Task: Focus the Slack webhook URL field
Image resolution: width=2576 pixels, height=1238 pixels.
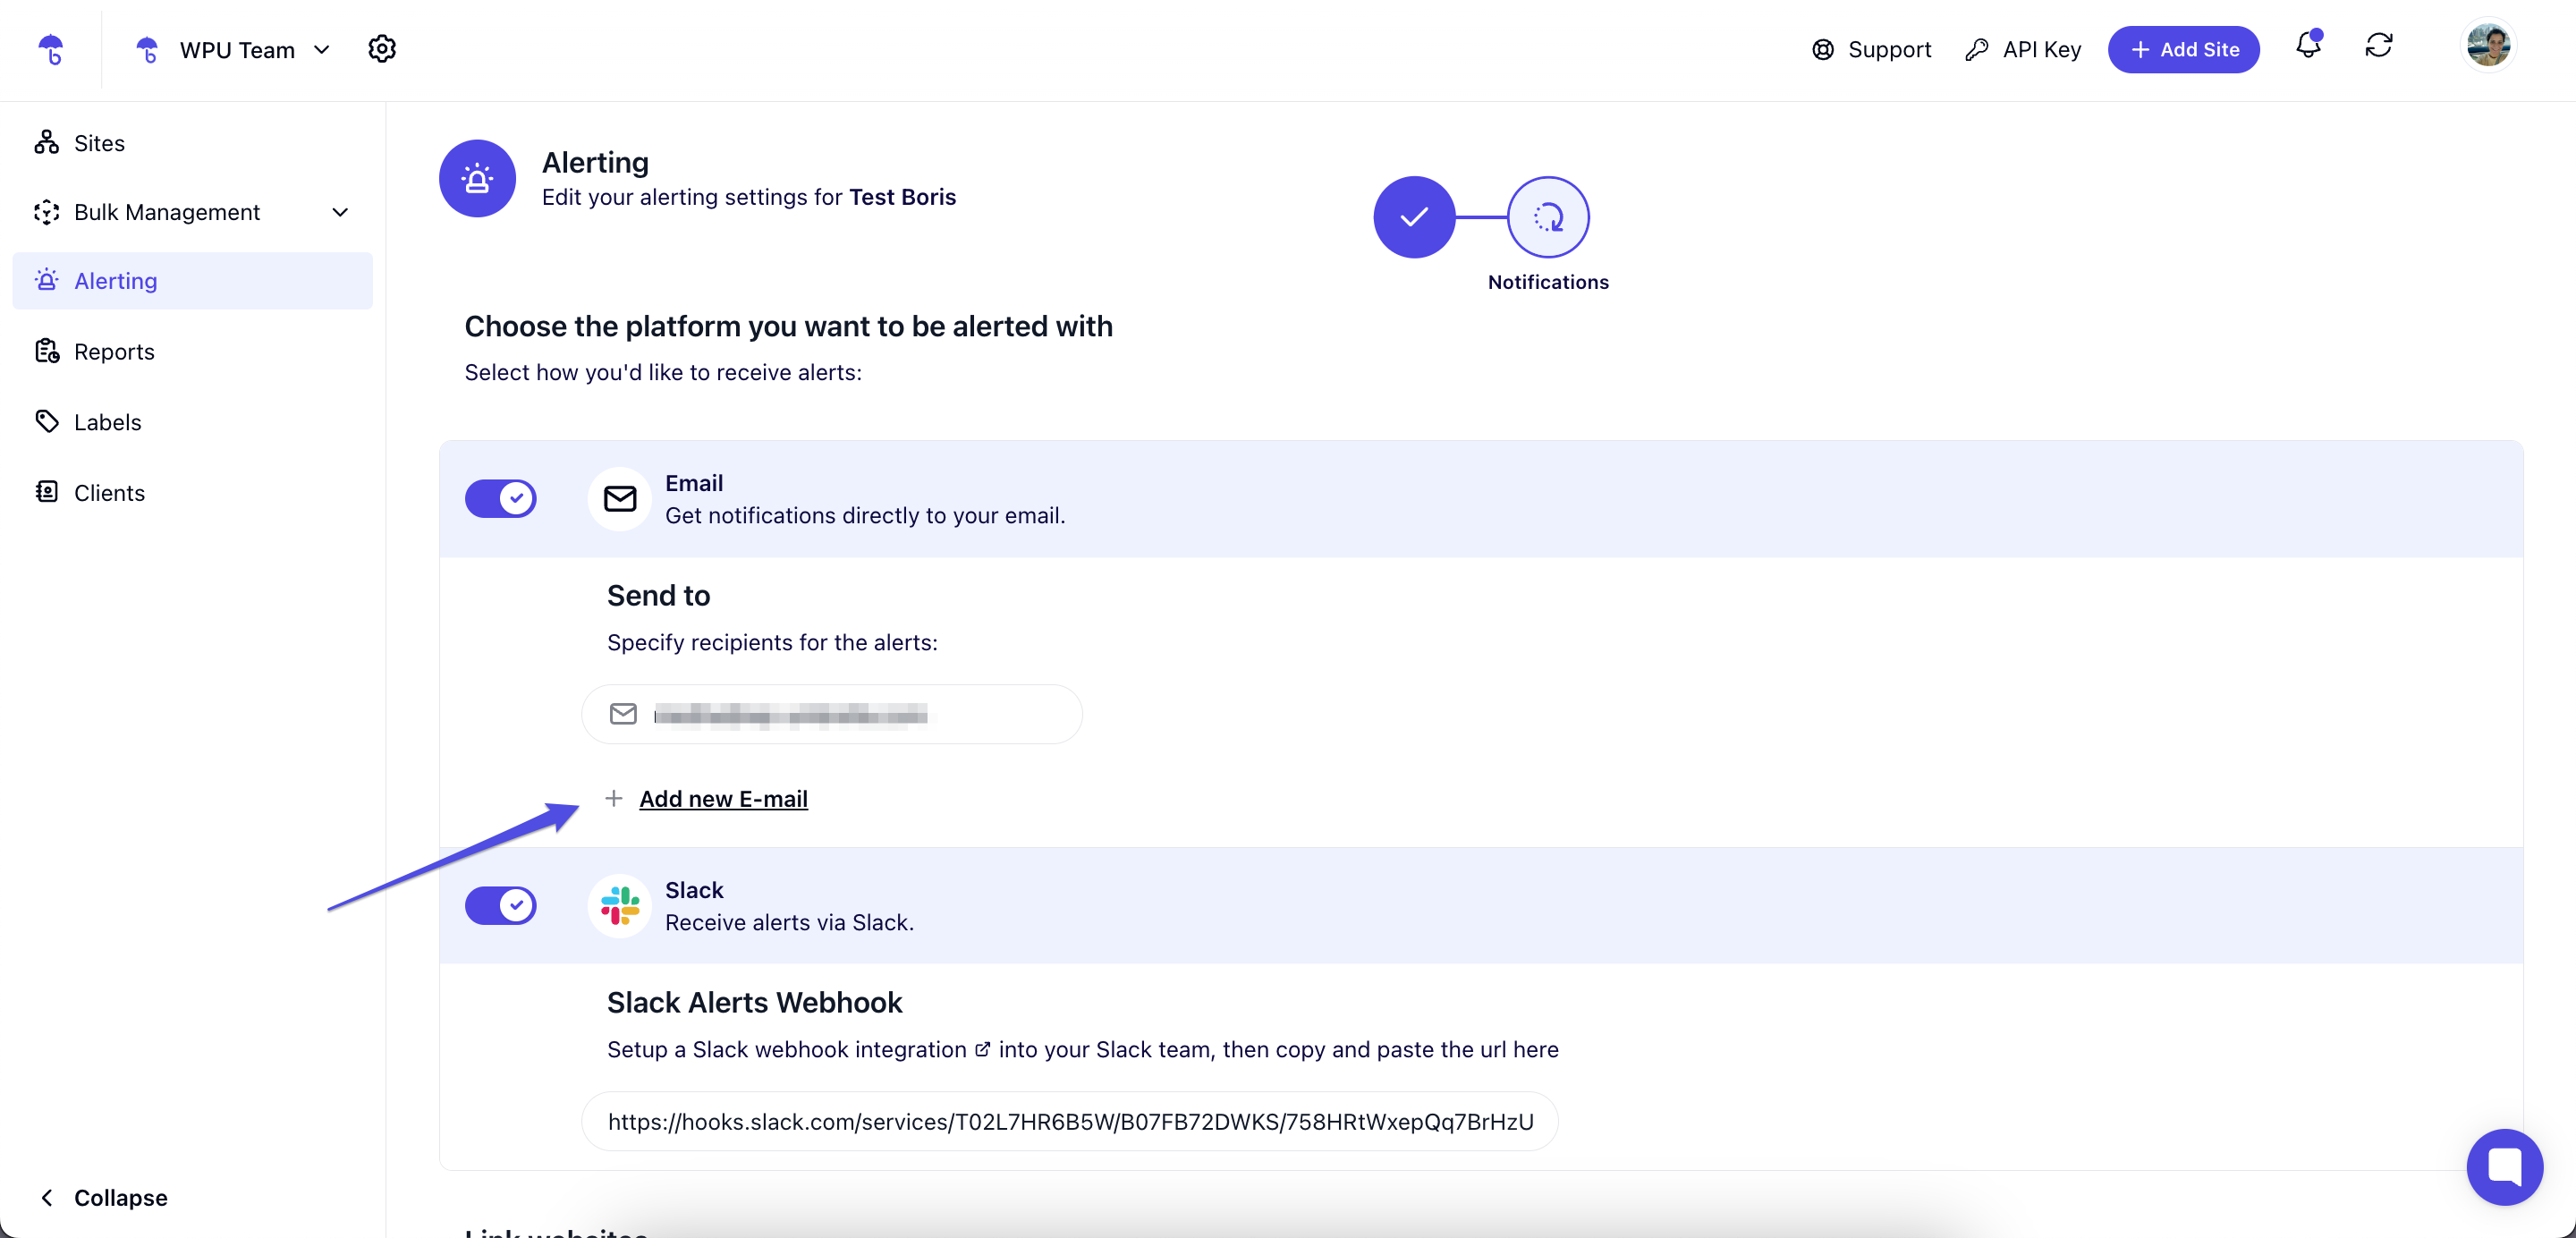Action: 1069,1121
